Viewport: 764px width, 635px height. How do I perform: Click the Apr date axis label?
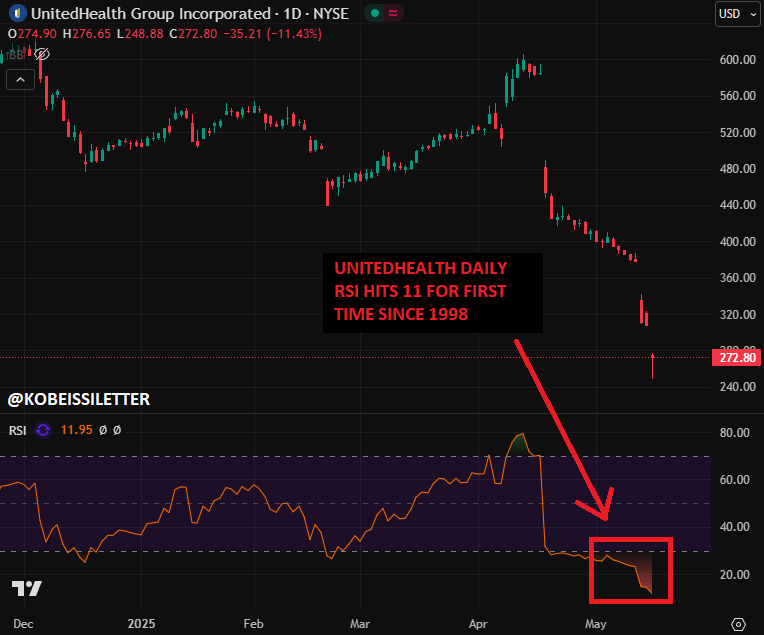(x=478, y=624)
